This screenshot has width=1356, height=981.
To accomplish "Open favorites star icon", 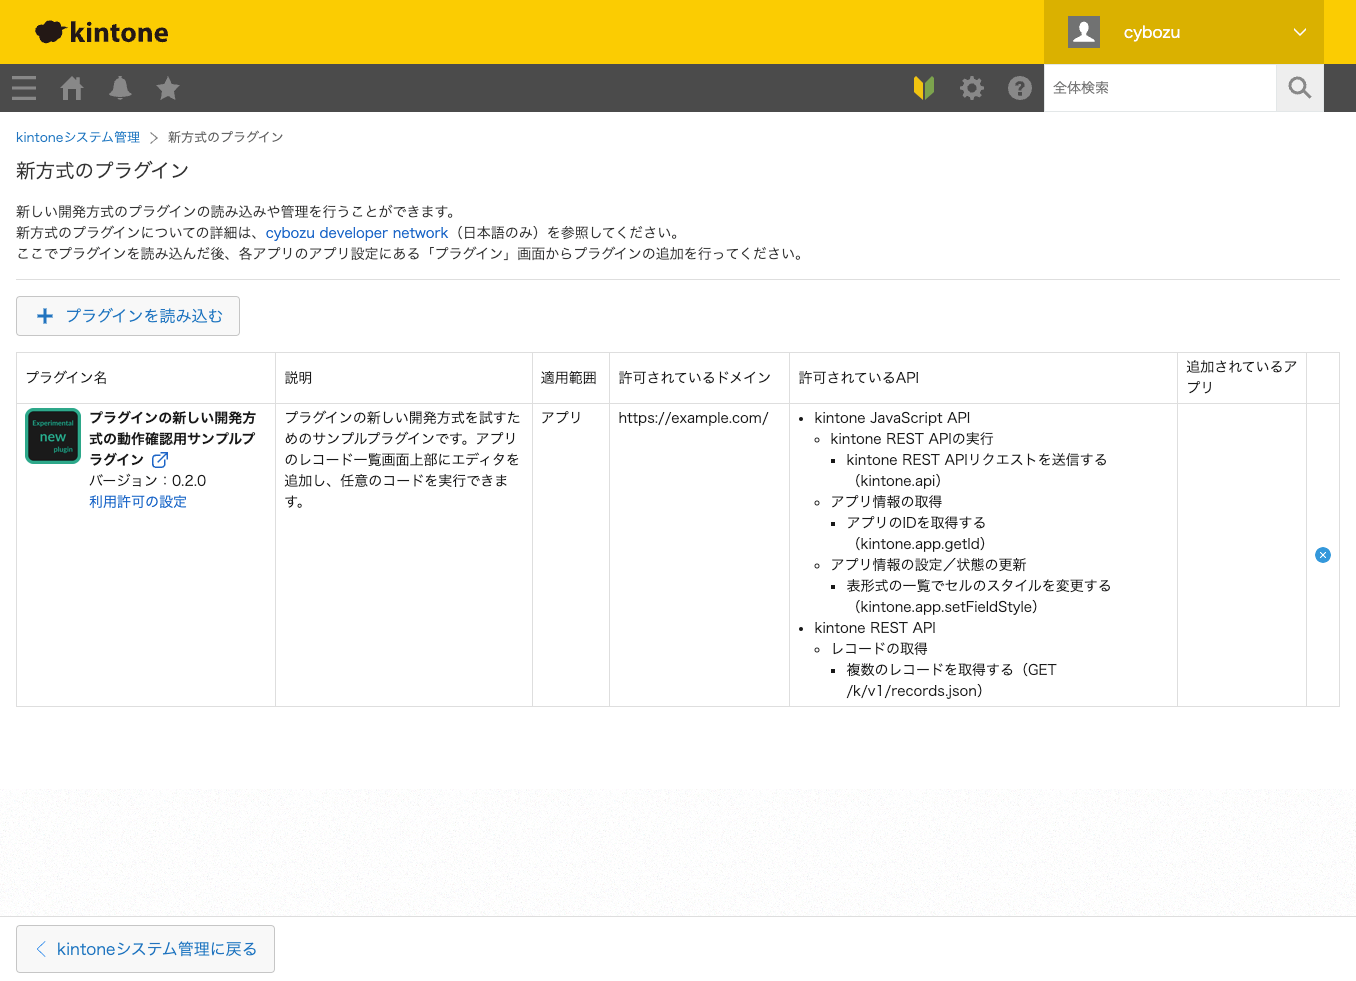I will coord(168,88).
